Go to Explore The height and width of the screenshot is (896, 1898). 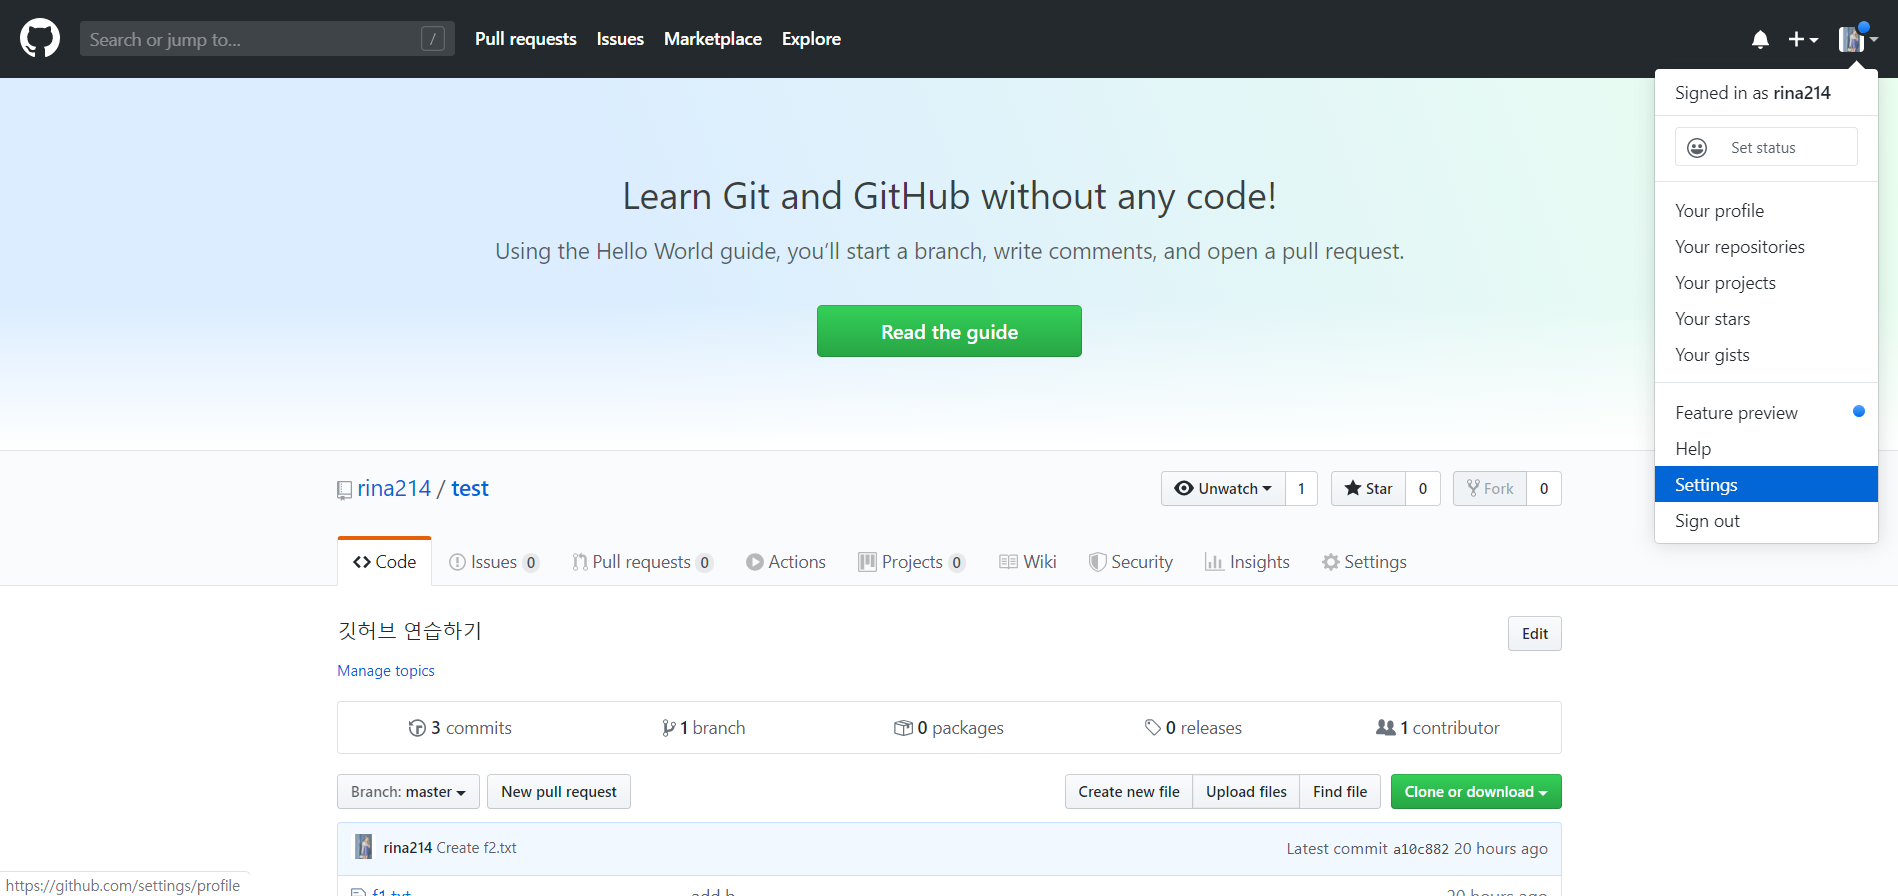pos(811,39)
